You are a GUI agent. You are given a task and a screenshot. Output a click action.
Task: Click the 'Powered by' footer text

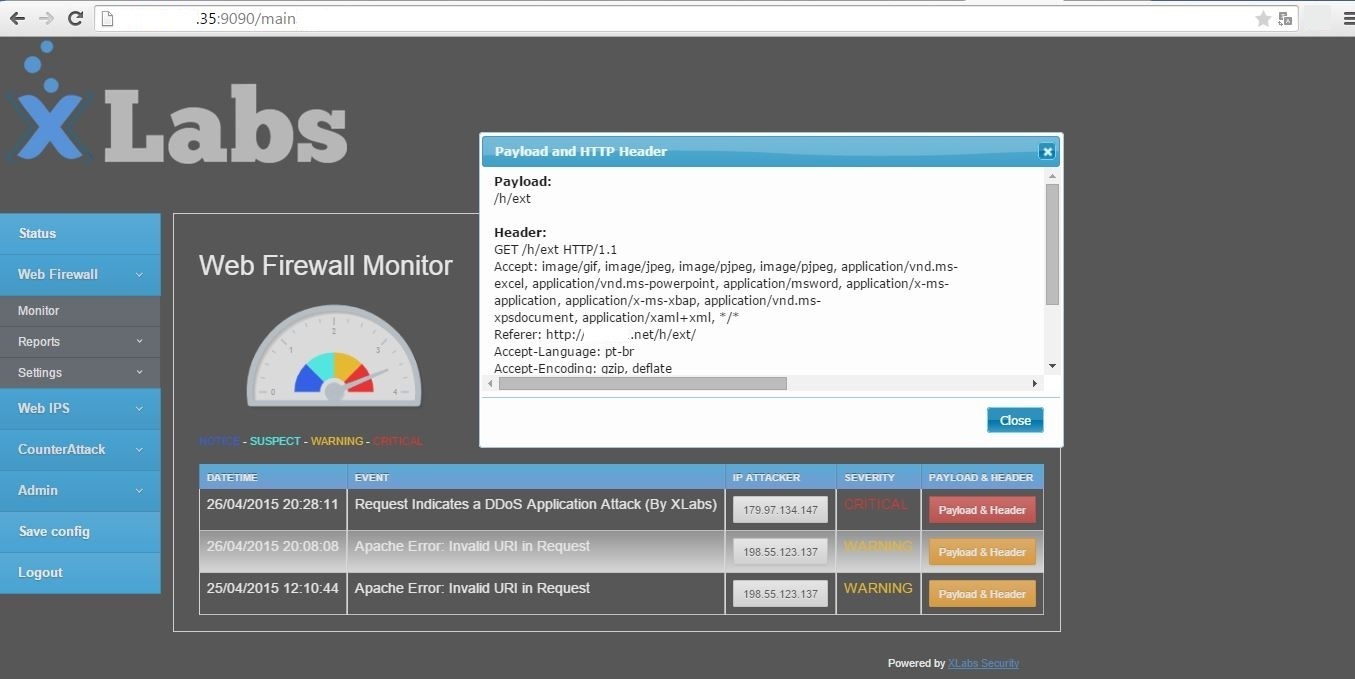point(916,663)
